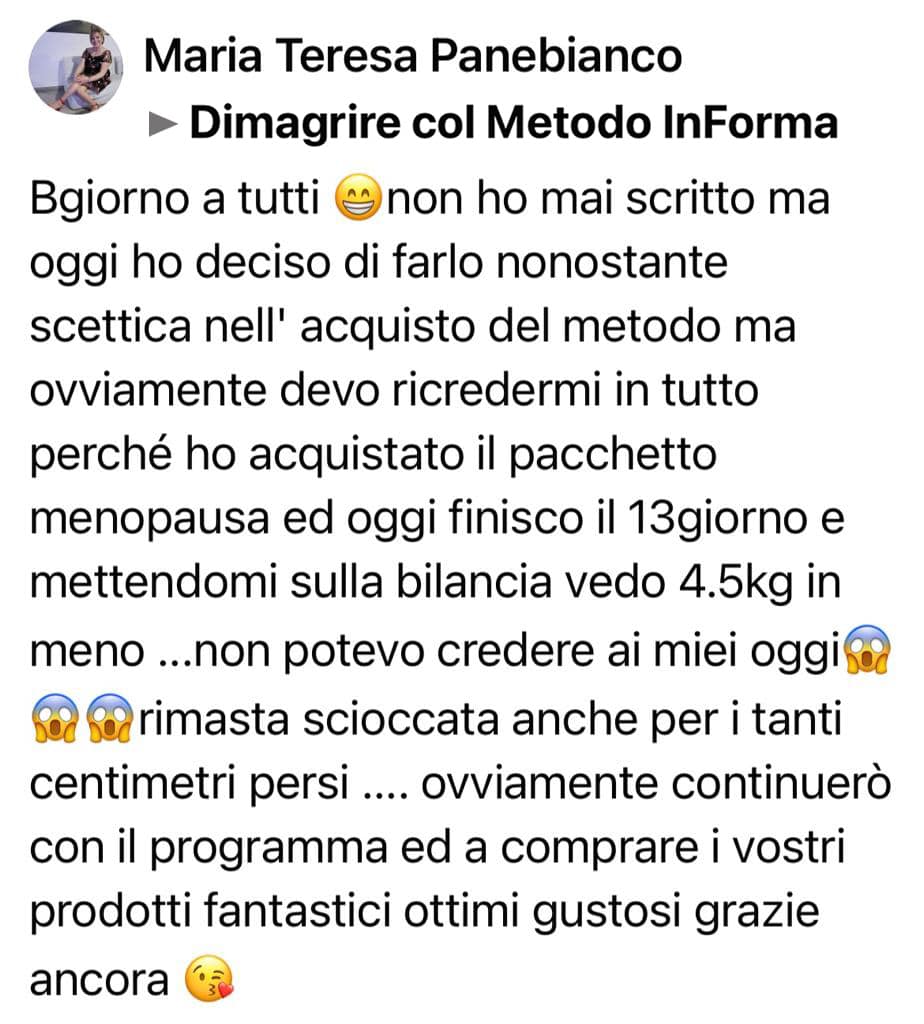The image size is (924, 1024).
Task: Click the scream emoji directly touching 'rimasta'
Action: click(x=110, y=718)
